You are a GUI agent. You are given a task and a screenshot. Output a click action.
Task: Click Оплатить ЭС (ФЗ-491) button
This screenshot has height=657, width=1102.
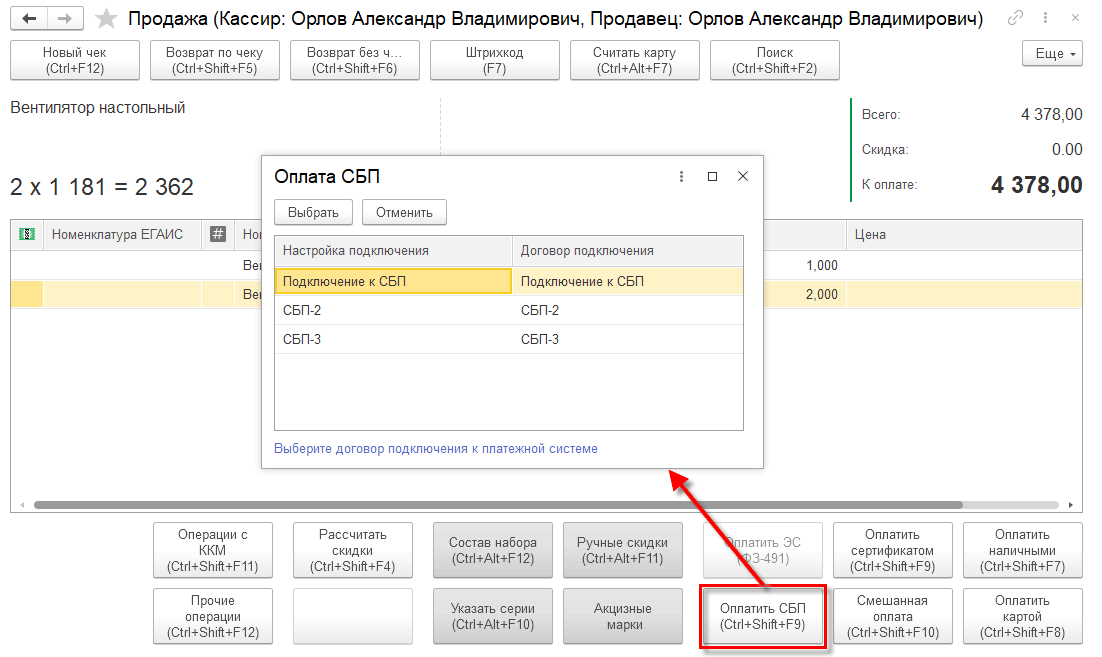[x=763, y=550]
